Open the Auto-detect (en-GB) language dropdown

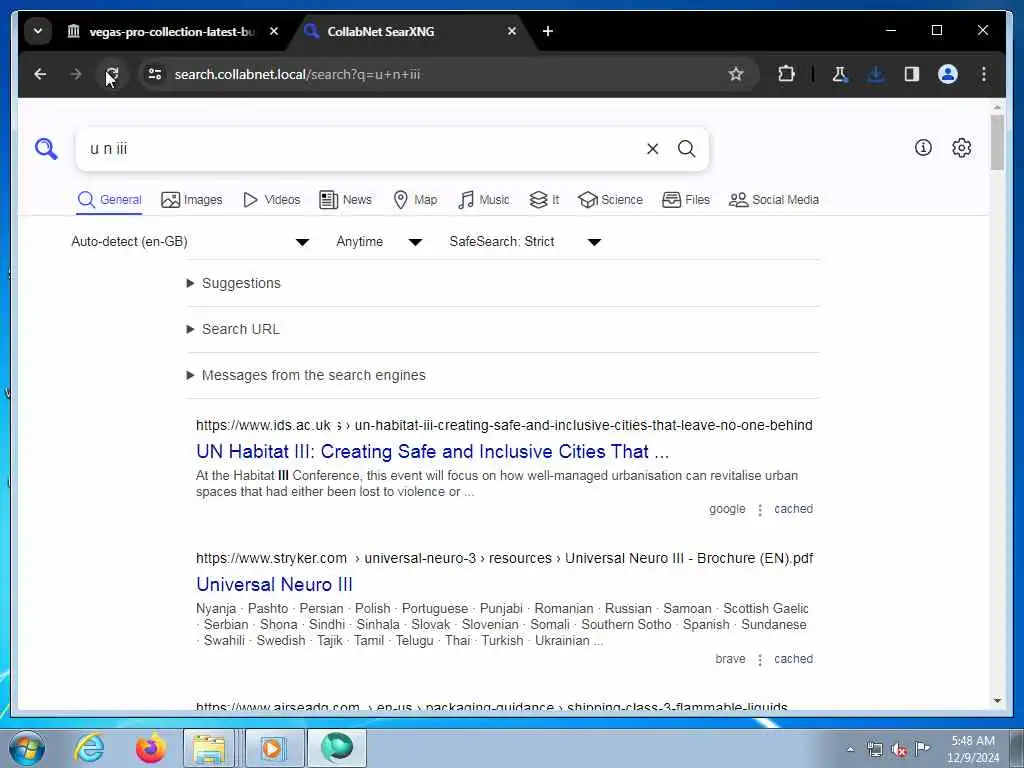click(x=190, y=242)
